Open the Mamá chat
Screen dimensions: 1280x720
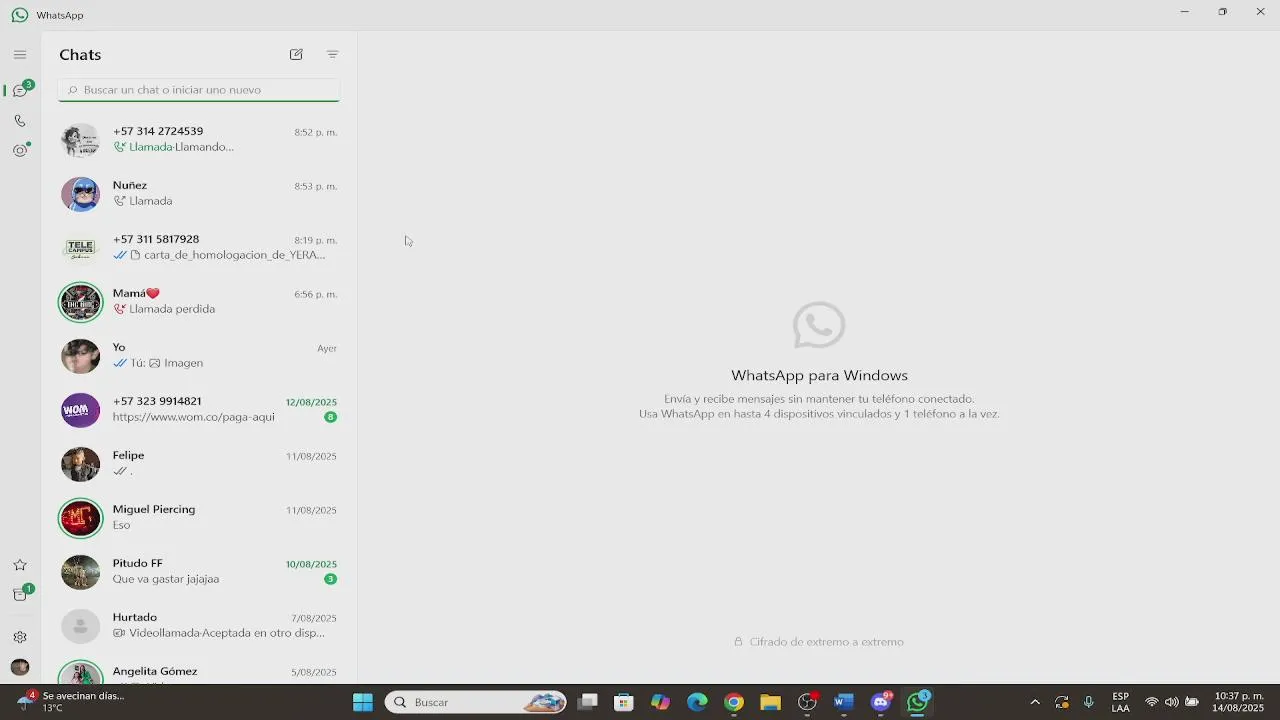[x=199, y=301]
